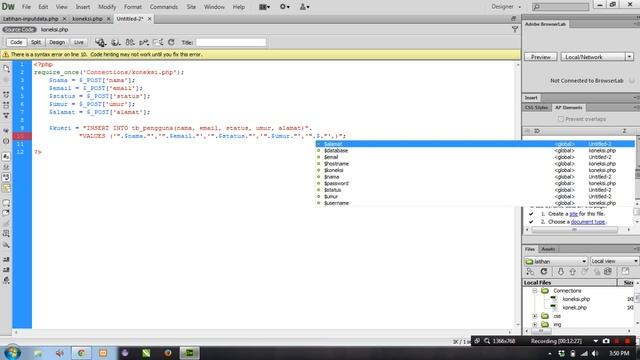Viewport: 640px width, 360px height.
Task: Collapse the Connections folder
Action: coord(535,291)
